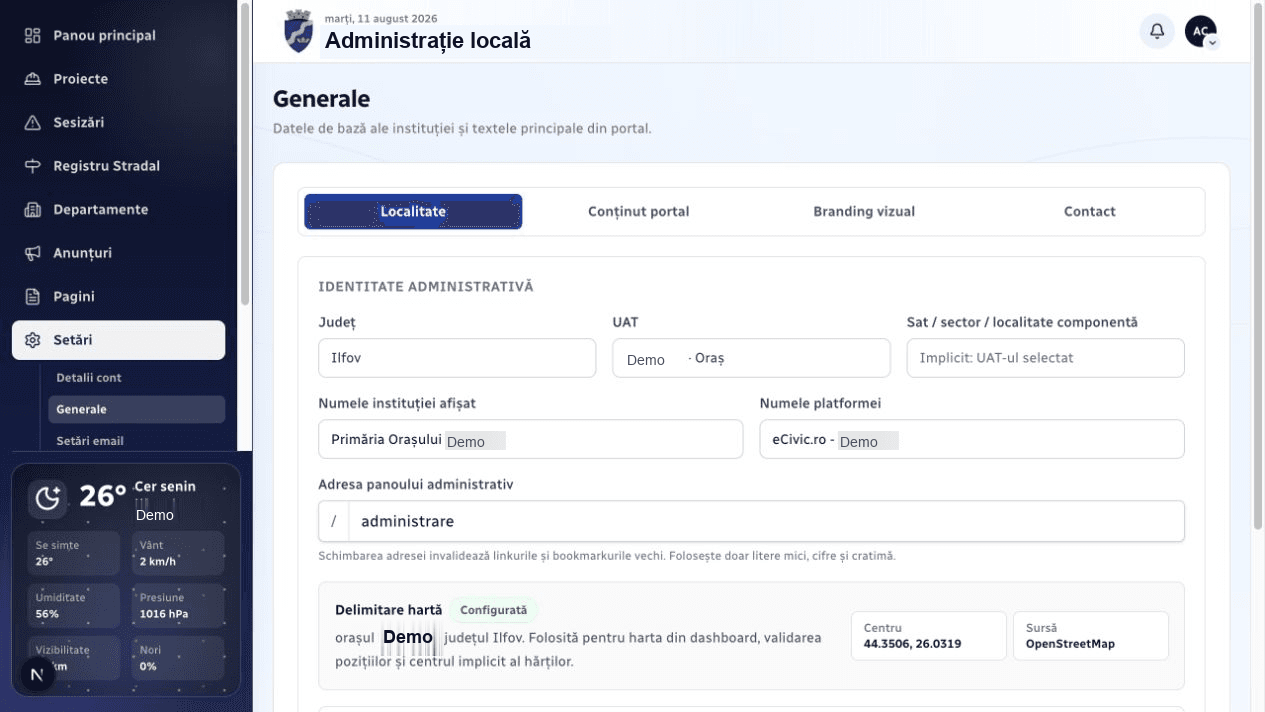This screenshot has height=712, width=1265.
Task: Click the Umiditate 56% tile
Action: (74, 605)
